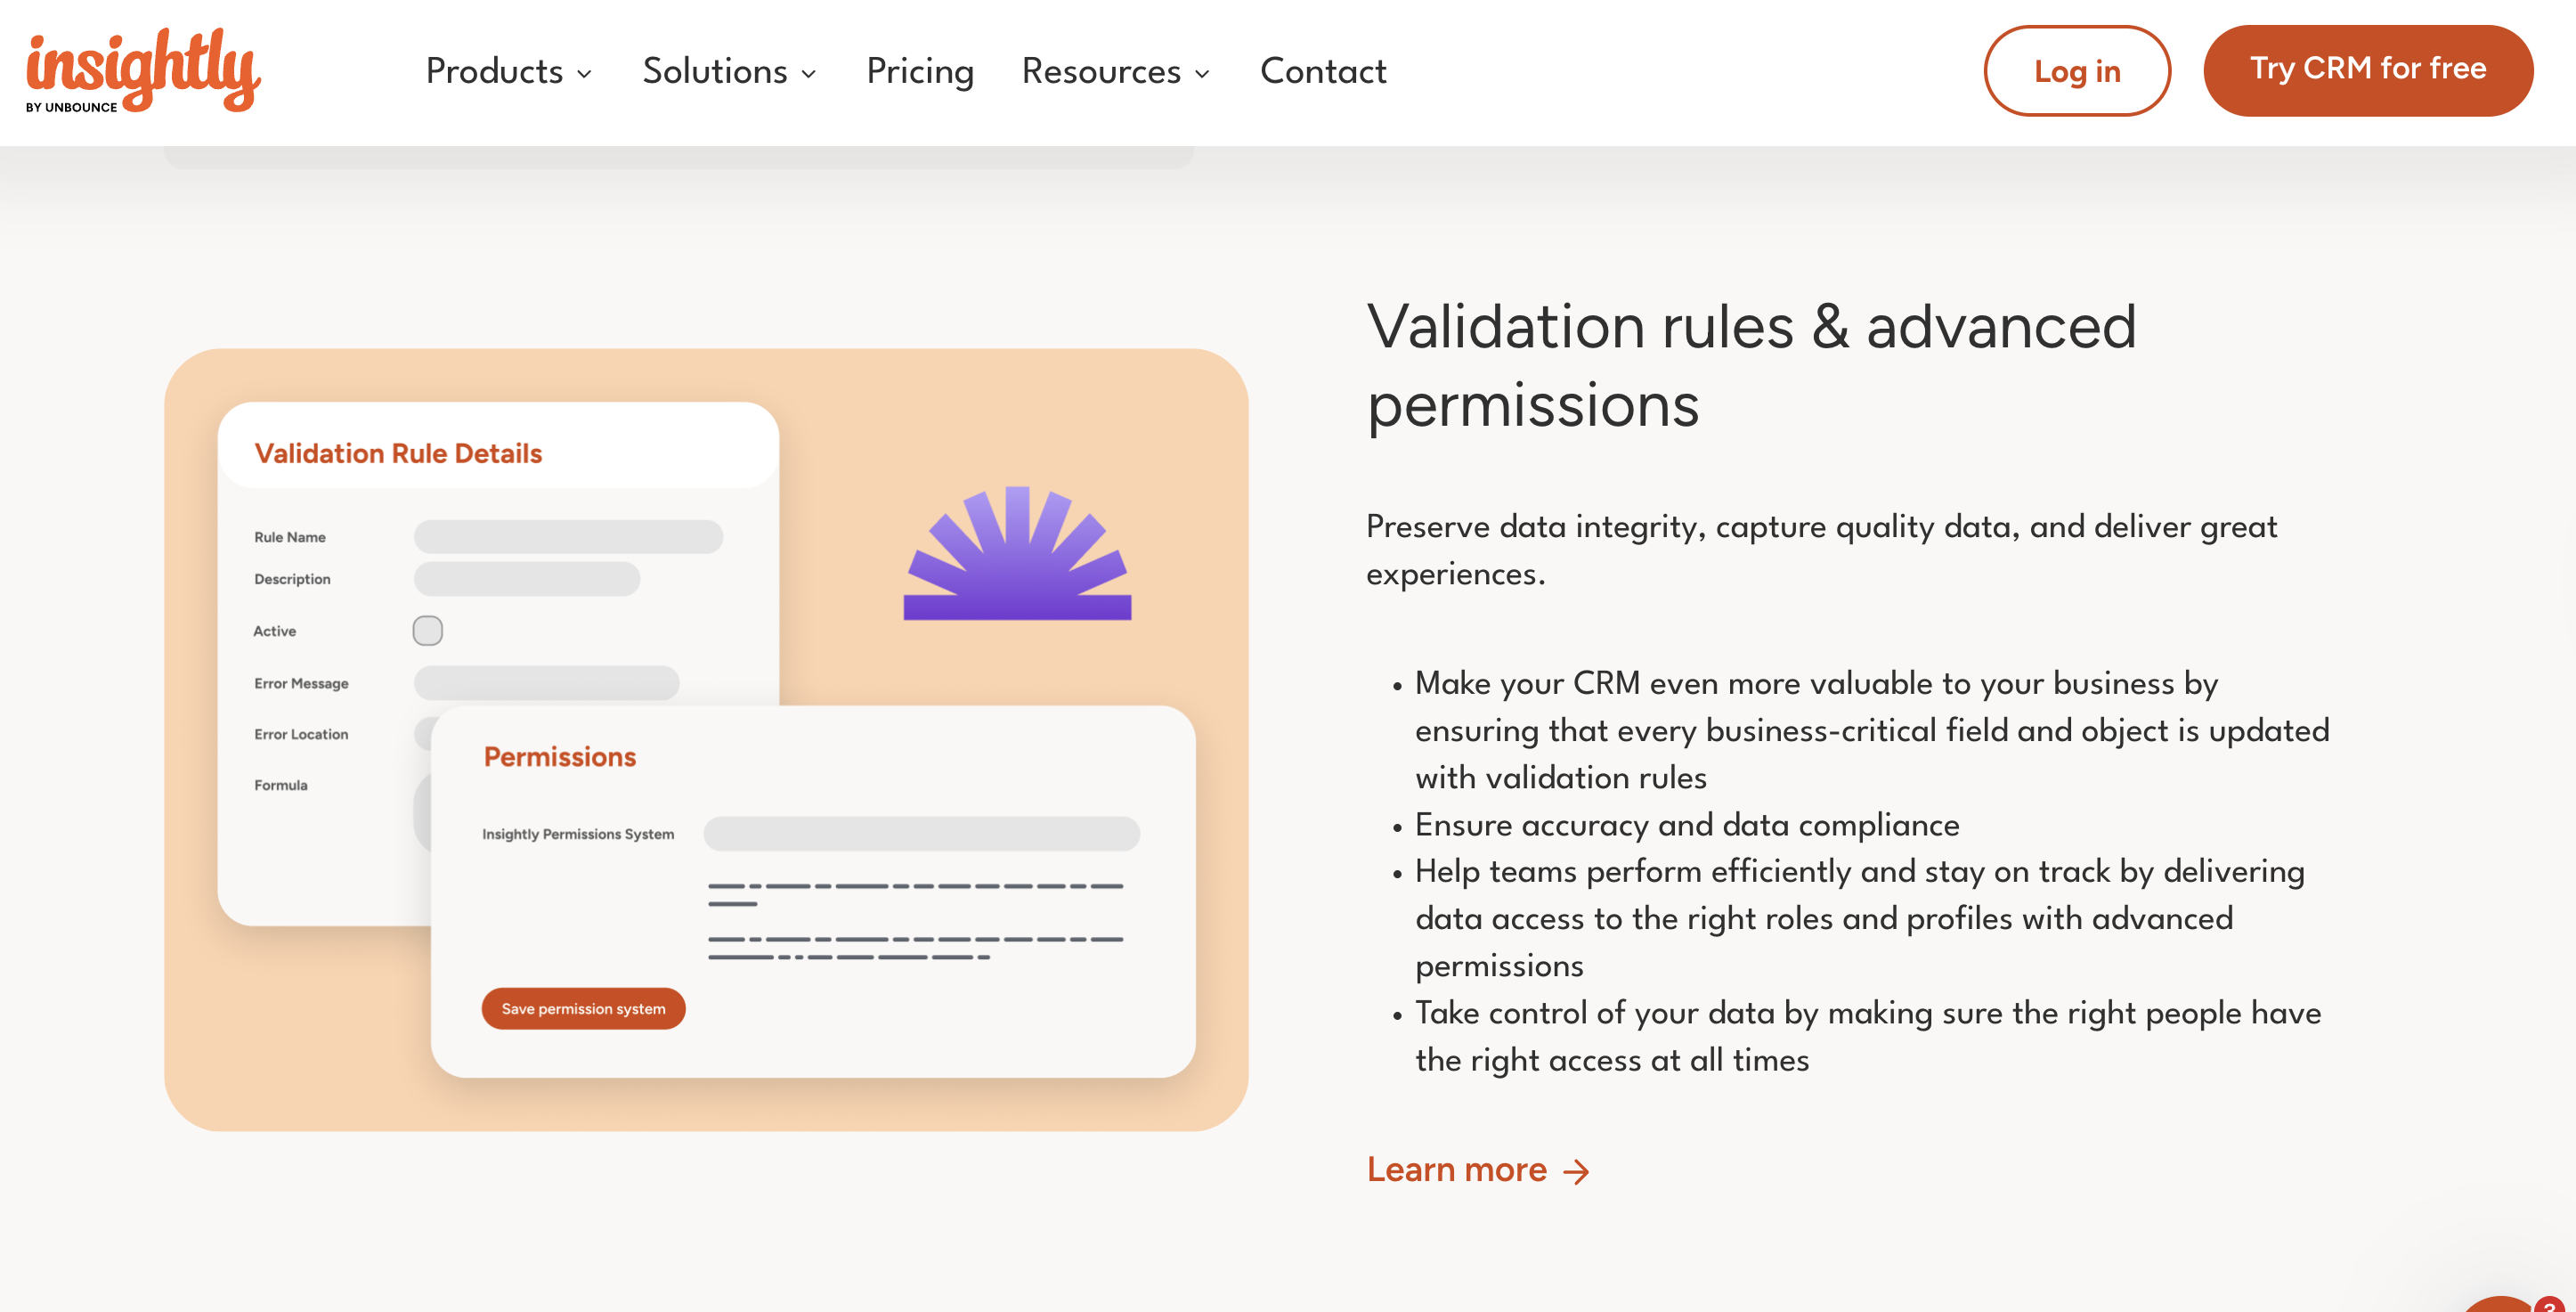Open the Pricing page
Image resolution: width=2576 pixels, height=1312 pixels.
919,72
